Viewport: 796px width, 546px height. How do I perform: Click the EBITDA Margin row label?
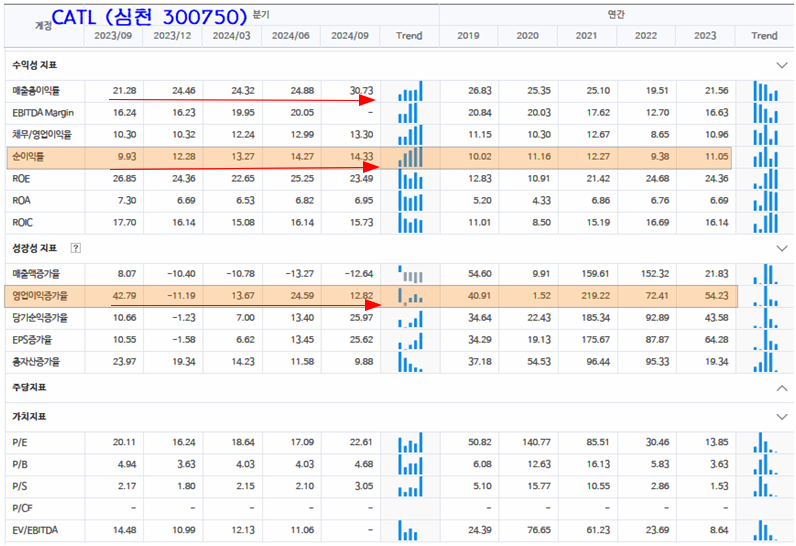[x=43, y=113]
